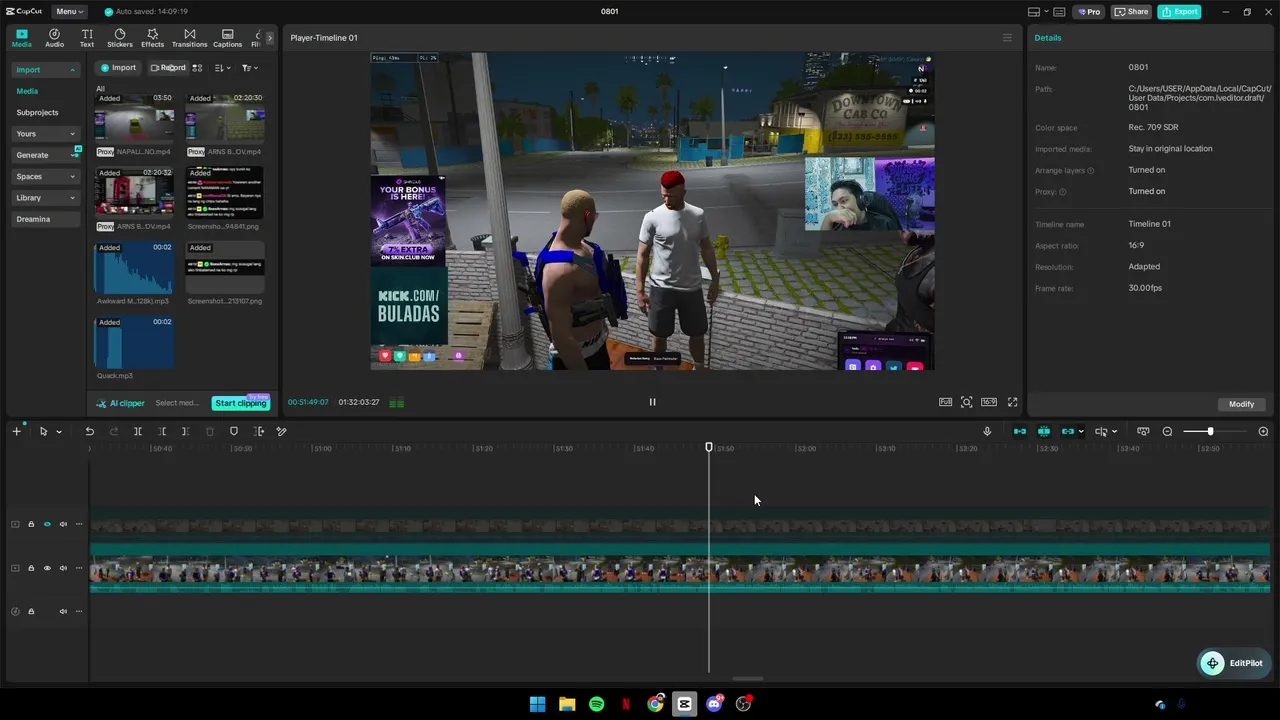Click the microphone voiceover record icon
Viewport: 1280px width, 720px height.
987,431
